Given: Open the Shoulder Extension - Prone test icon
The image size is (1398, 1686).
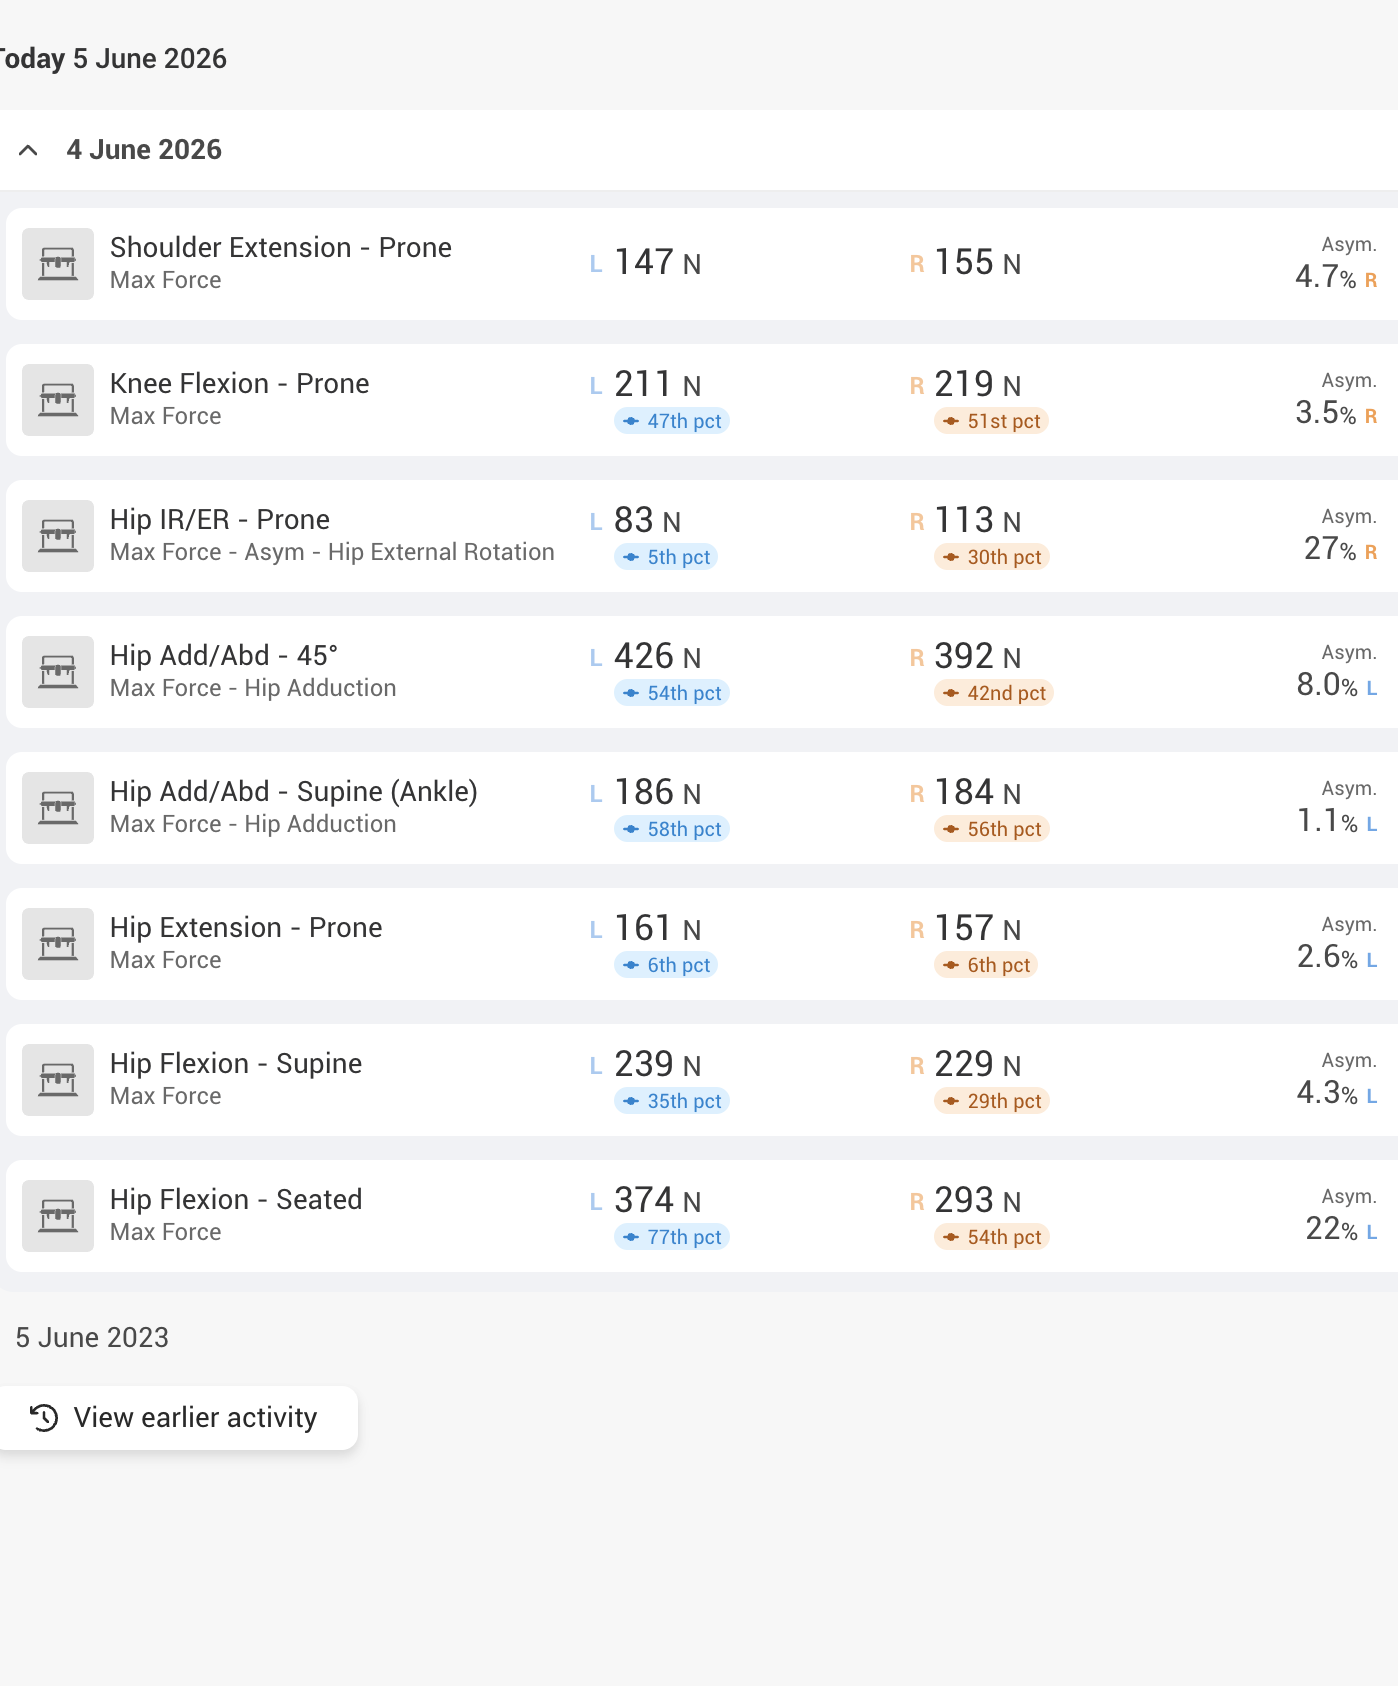Looking at the screenshot, I should tap(58, 264).
